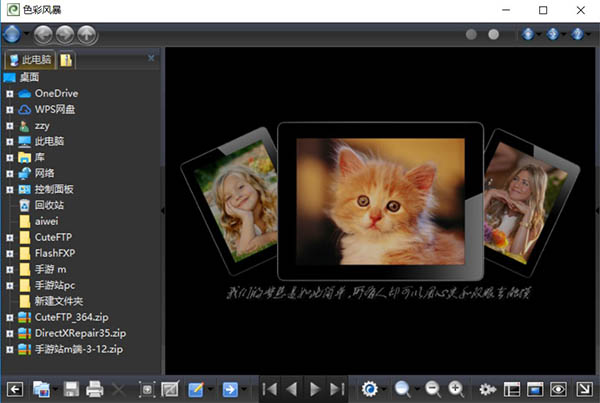Close the folder panel with the X
This screenshot has height=403, width=600.
tap(151, 58)
